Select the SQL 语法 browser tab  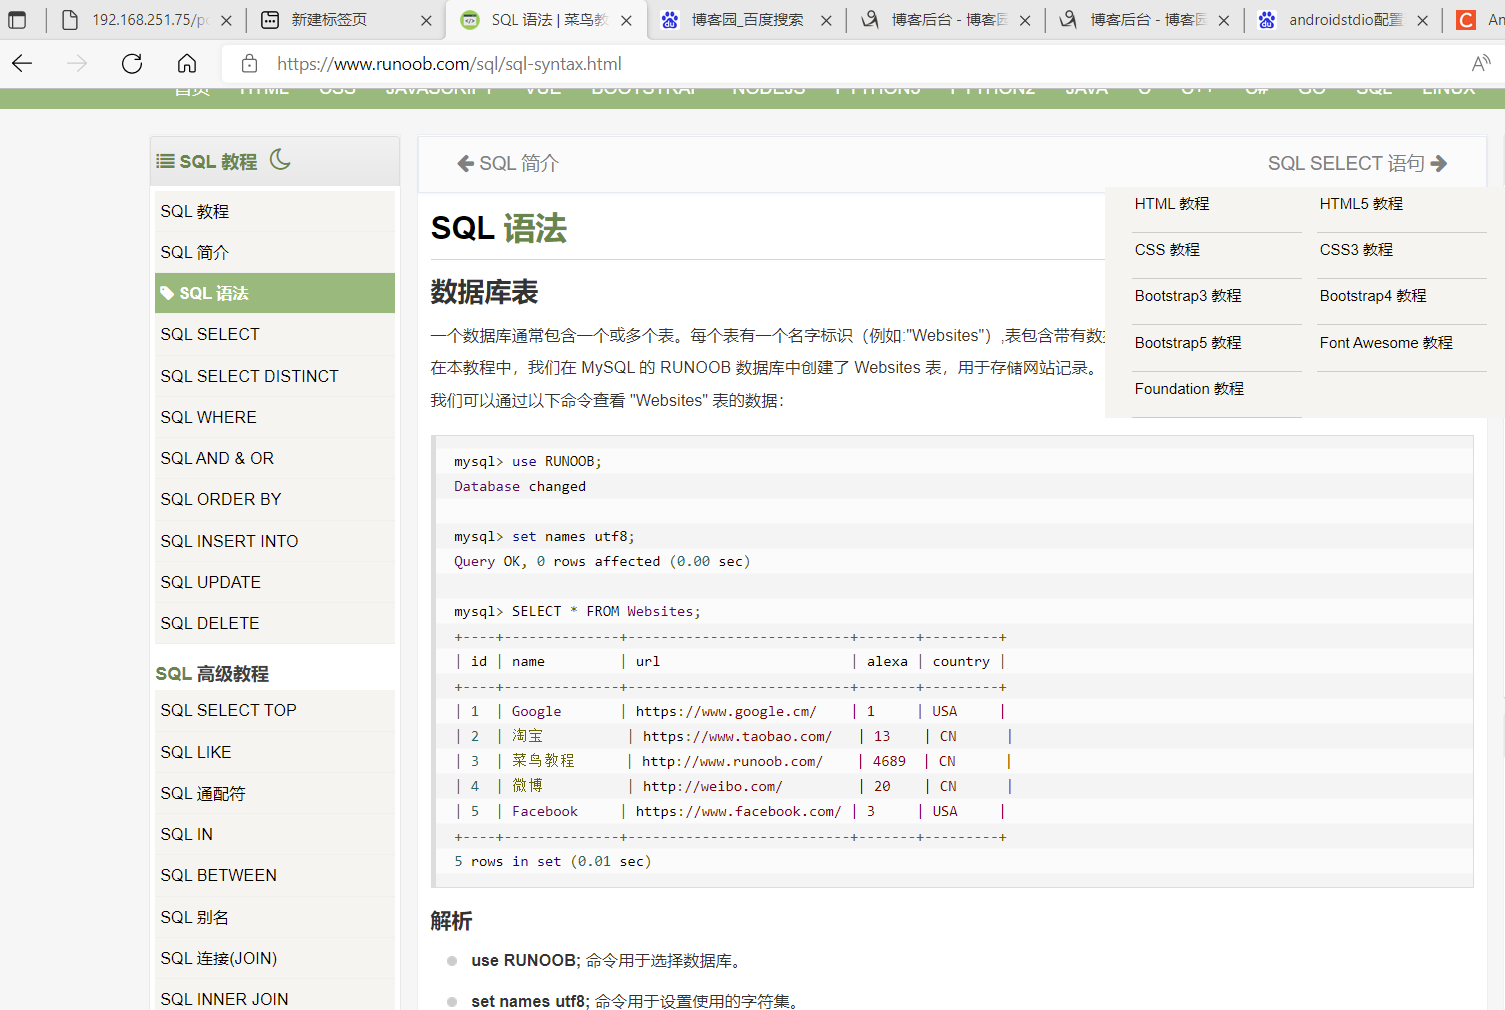(545, 20)
